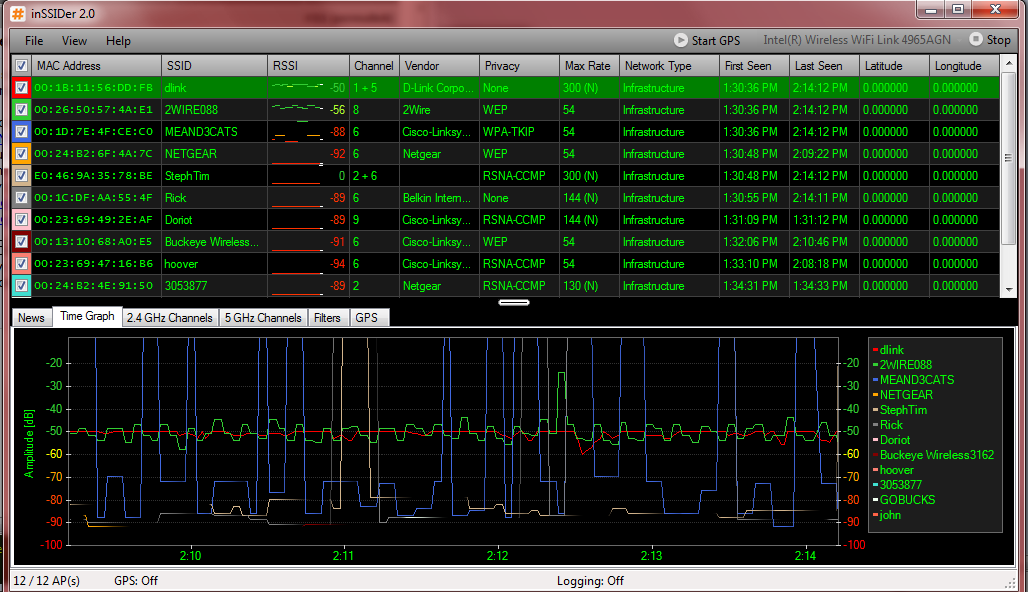This screenshot has width=1028, height=592.
Task: Toggle the select-all checkbox in table header
Action: click(21, 66)
